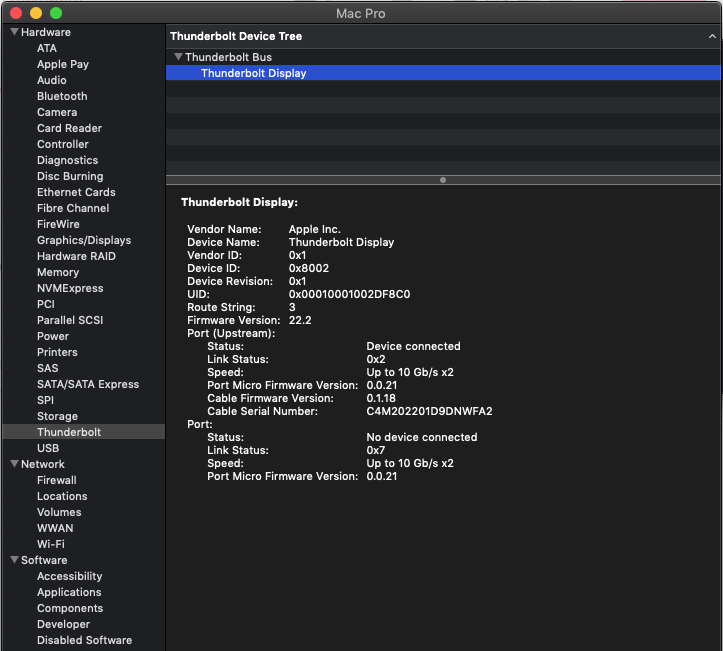Image resolution: width=723 pixels, height=651 pixels.
Task: View Components software section
Action: pyautogui.click(x=70, y=608)
